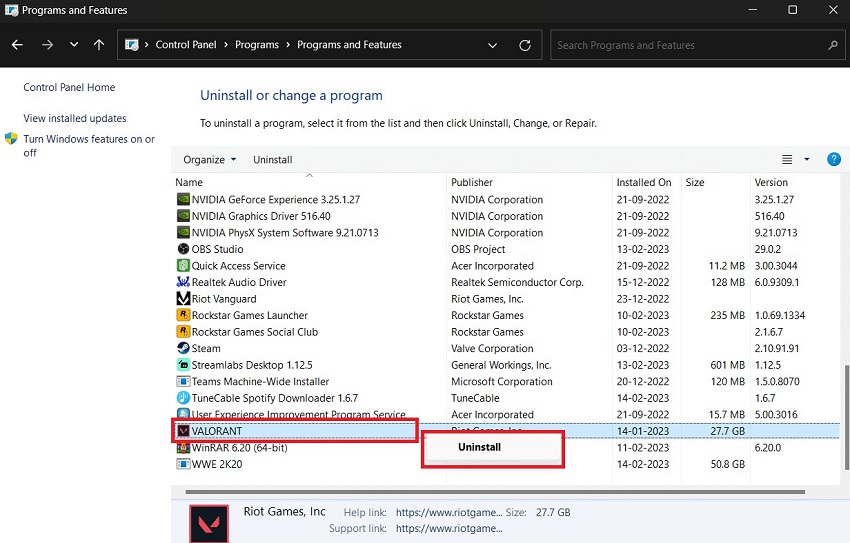850x543 pixels.
Task: Click the NVIDIA PhysX System Software icon
Action: coord(183,232)
